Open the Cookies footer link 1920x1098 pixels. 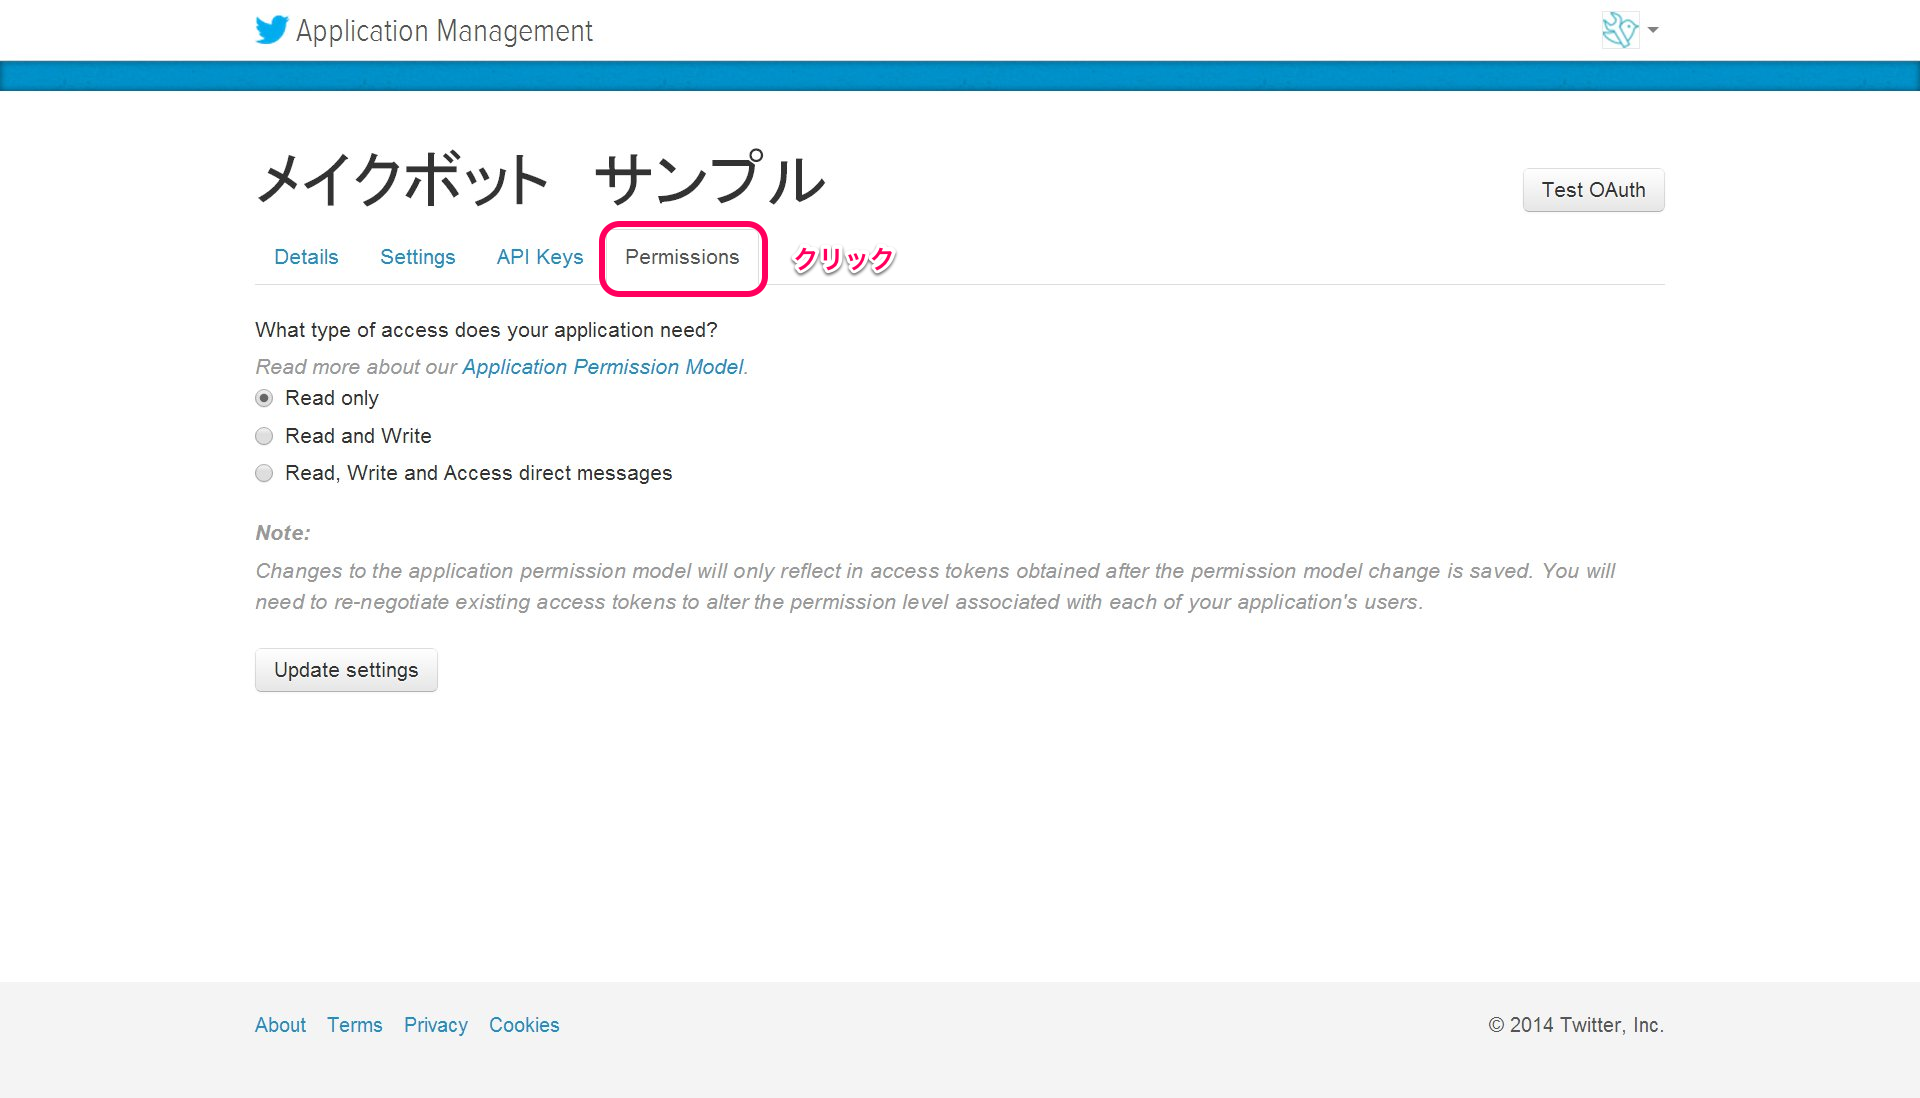pyautogui.click(x=524, y=1025)
